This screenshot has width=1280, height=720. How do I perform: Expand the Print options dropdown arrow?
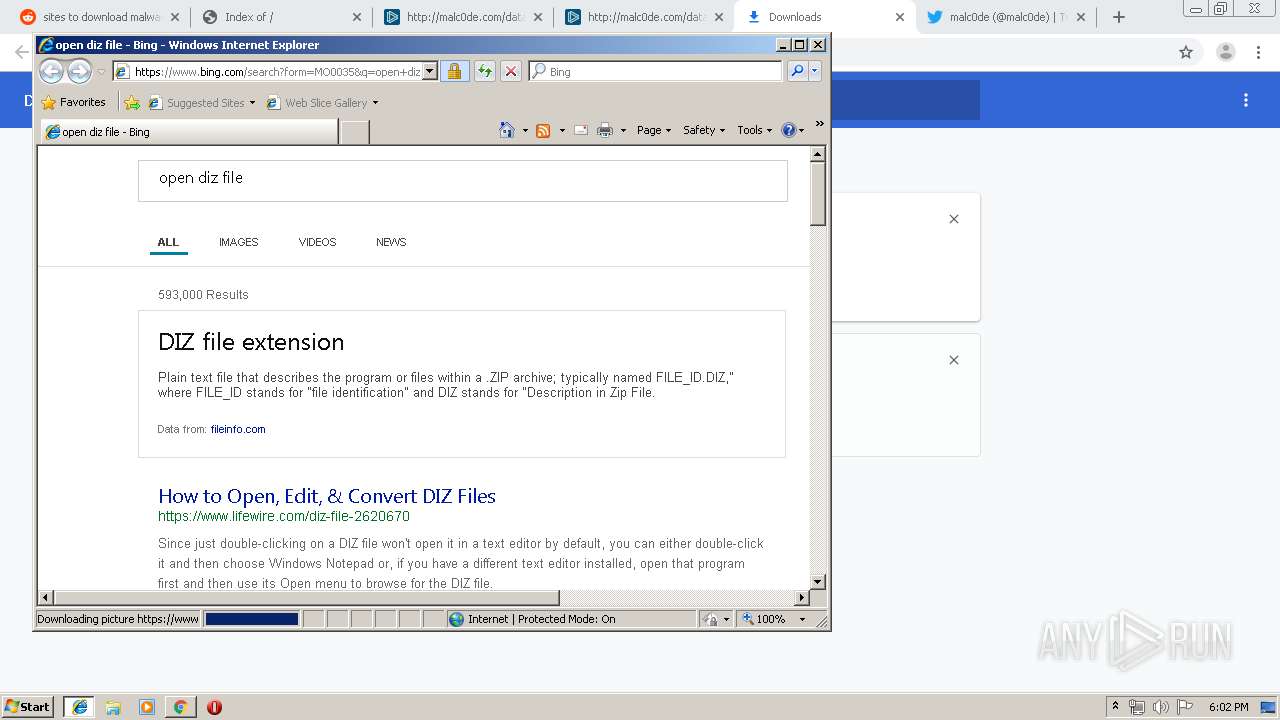click(x=623, y=130)
